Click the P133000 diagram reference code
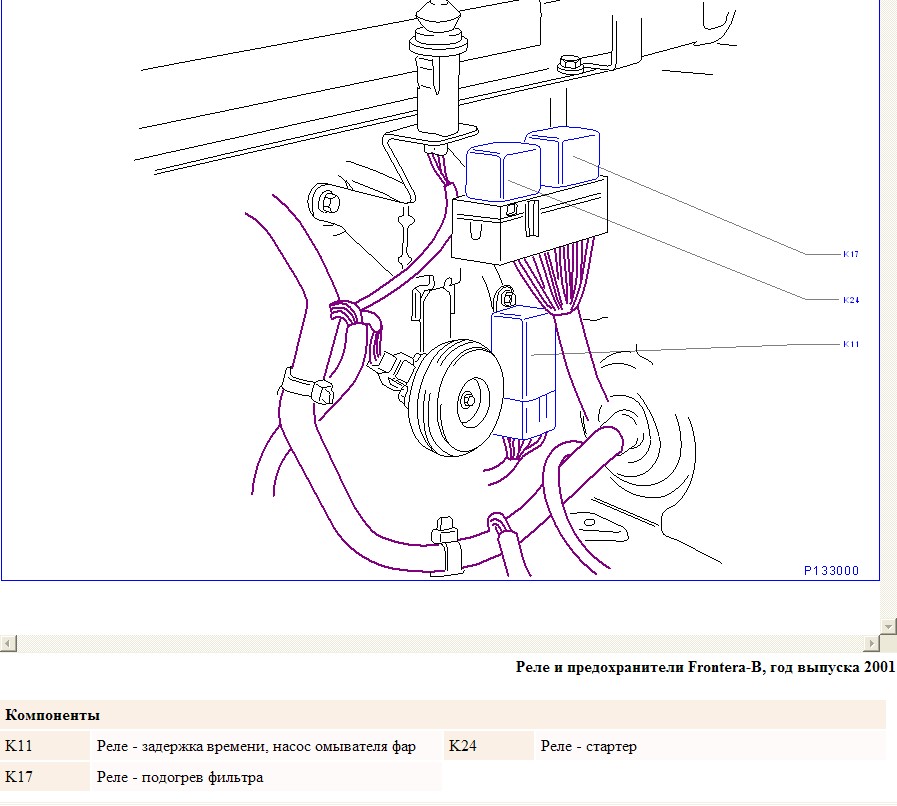 click(x=831, y=570)
